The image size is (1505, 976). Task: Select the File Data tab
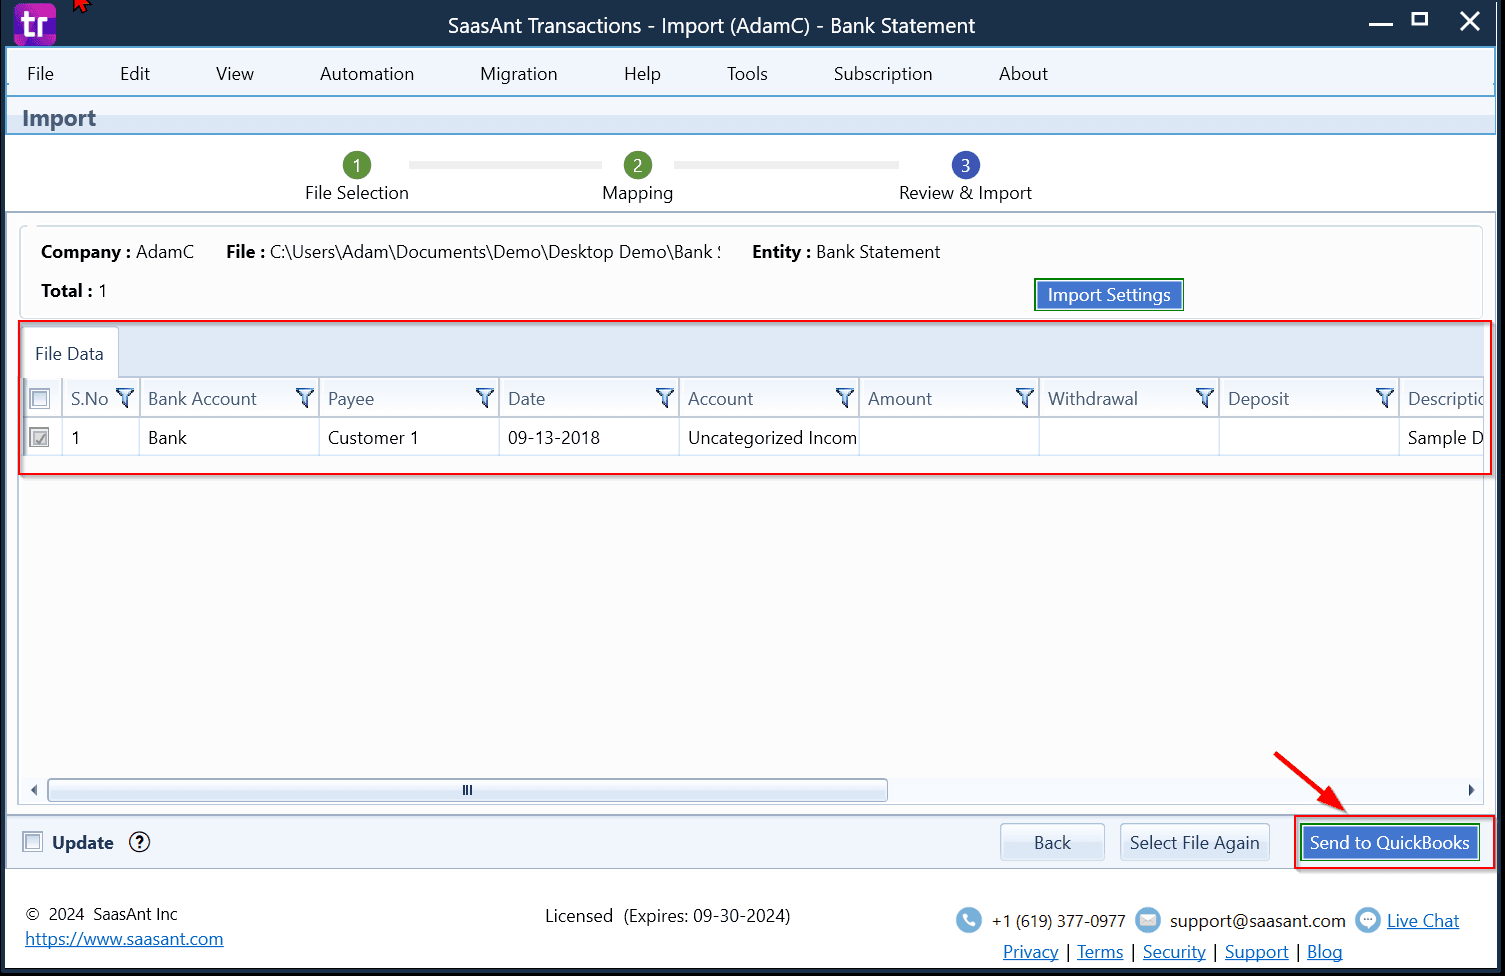coord(69,353)
